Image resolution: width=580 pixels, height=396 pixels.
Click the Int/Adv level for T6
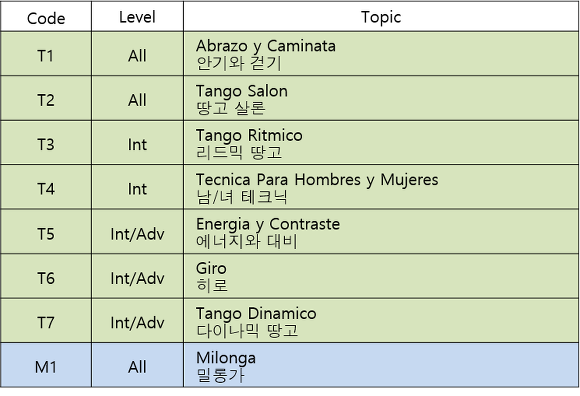[137, 276]
